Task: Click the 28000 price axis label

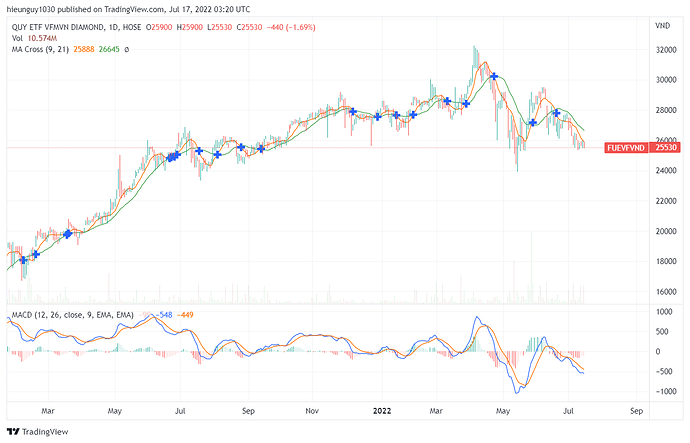Action: point(666,110)
